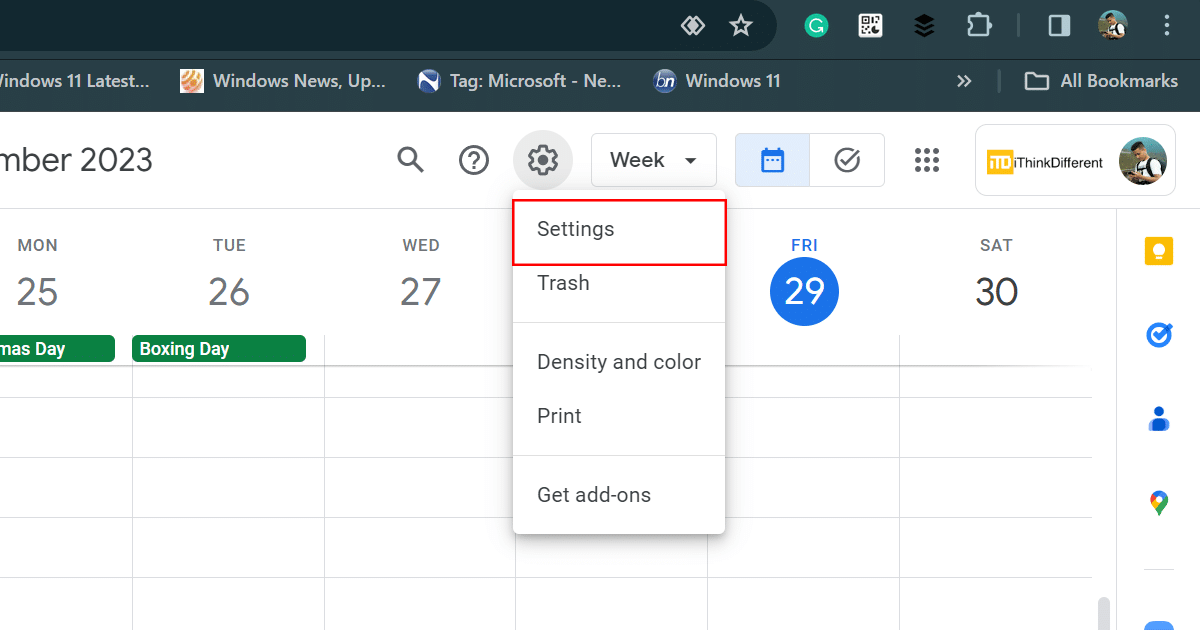
Task: Switch to Tasks view toggle
Action: pos(847,160)
